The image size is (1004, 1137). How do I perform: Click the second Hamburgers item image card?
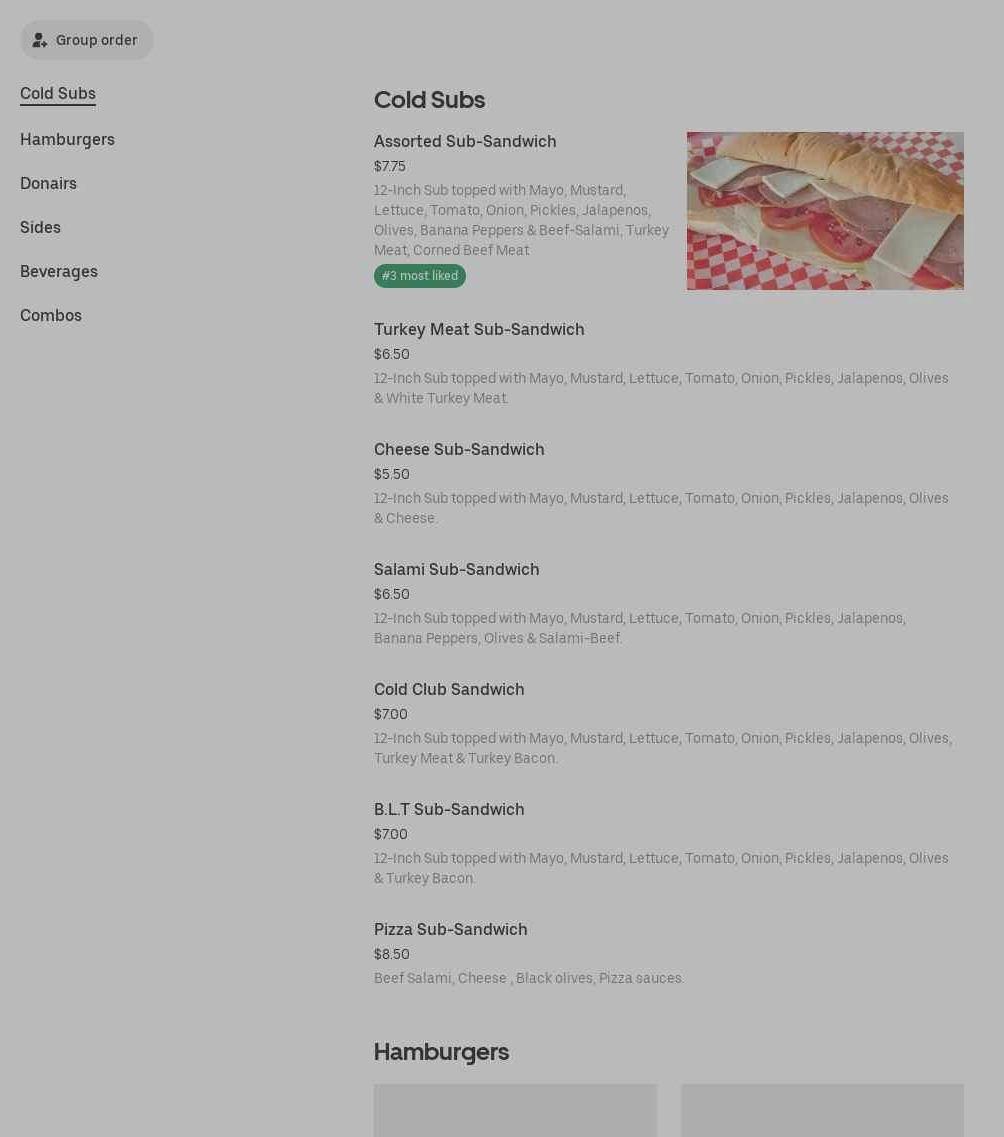point(822,1110)
